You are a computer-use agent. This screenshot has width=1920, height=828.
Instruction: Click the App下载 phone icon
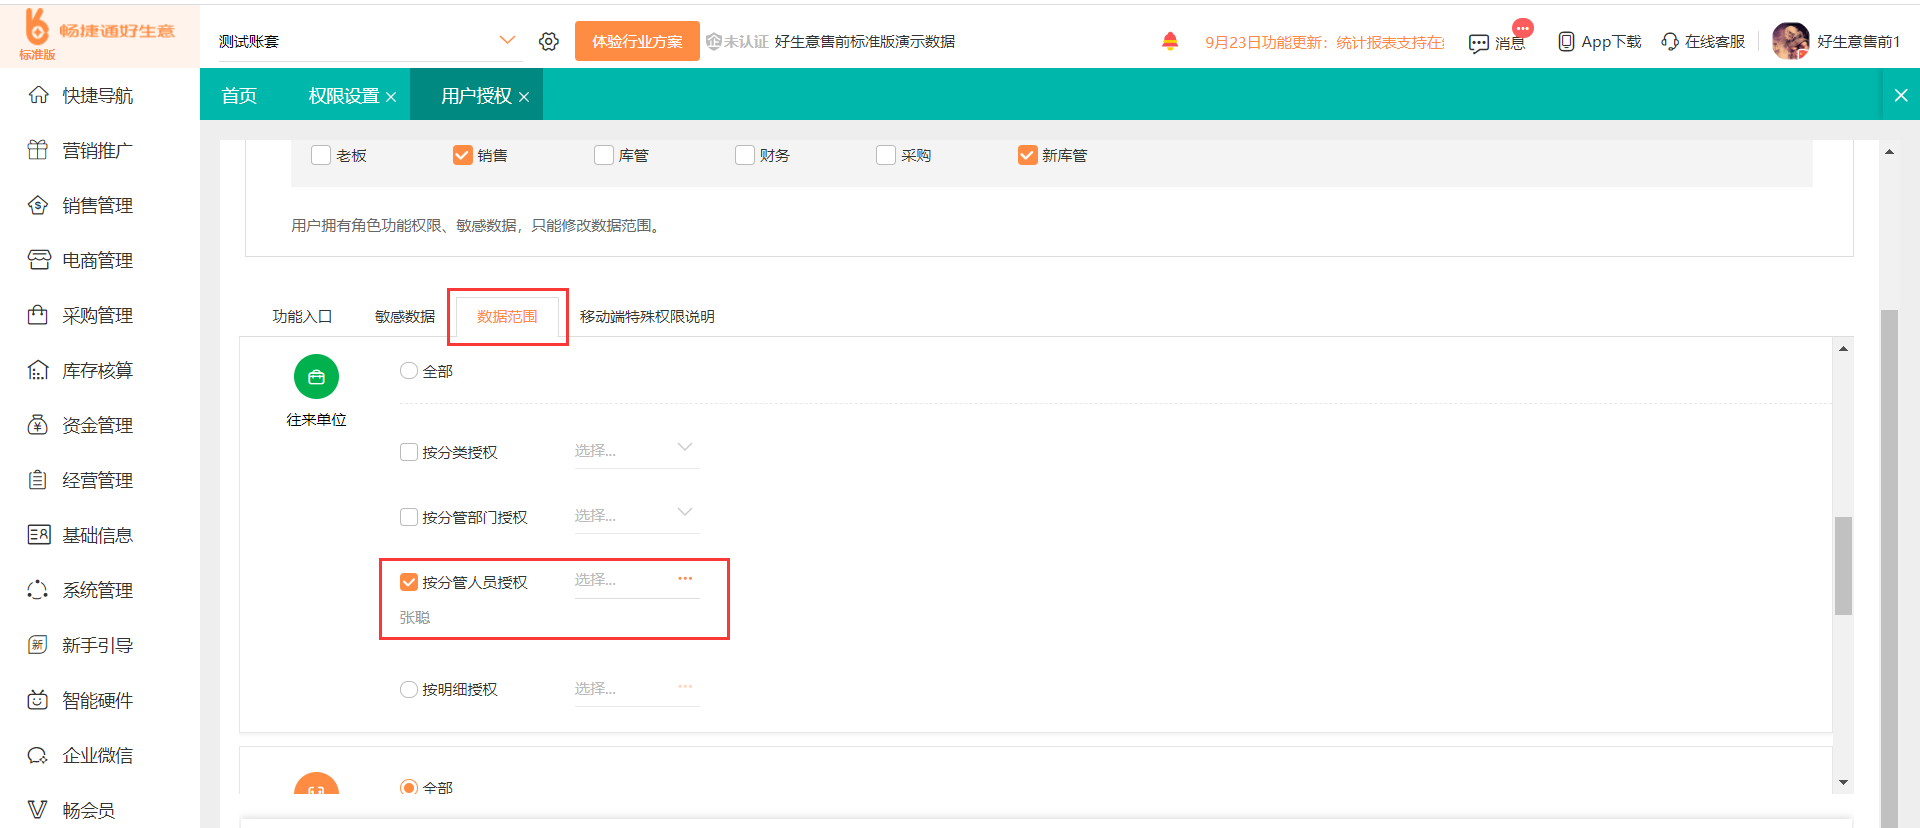pos(1566,41)
